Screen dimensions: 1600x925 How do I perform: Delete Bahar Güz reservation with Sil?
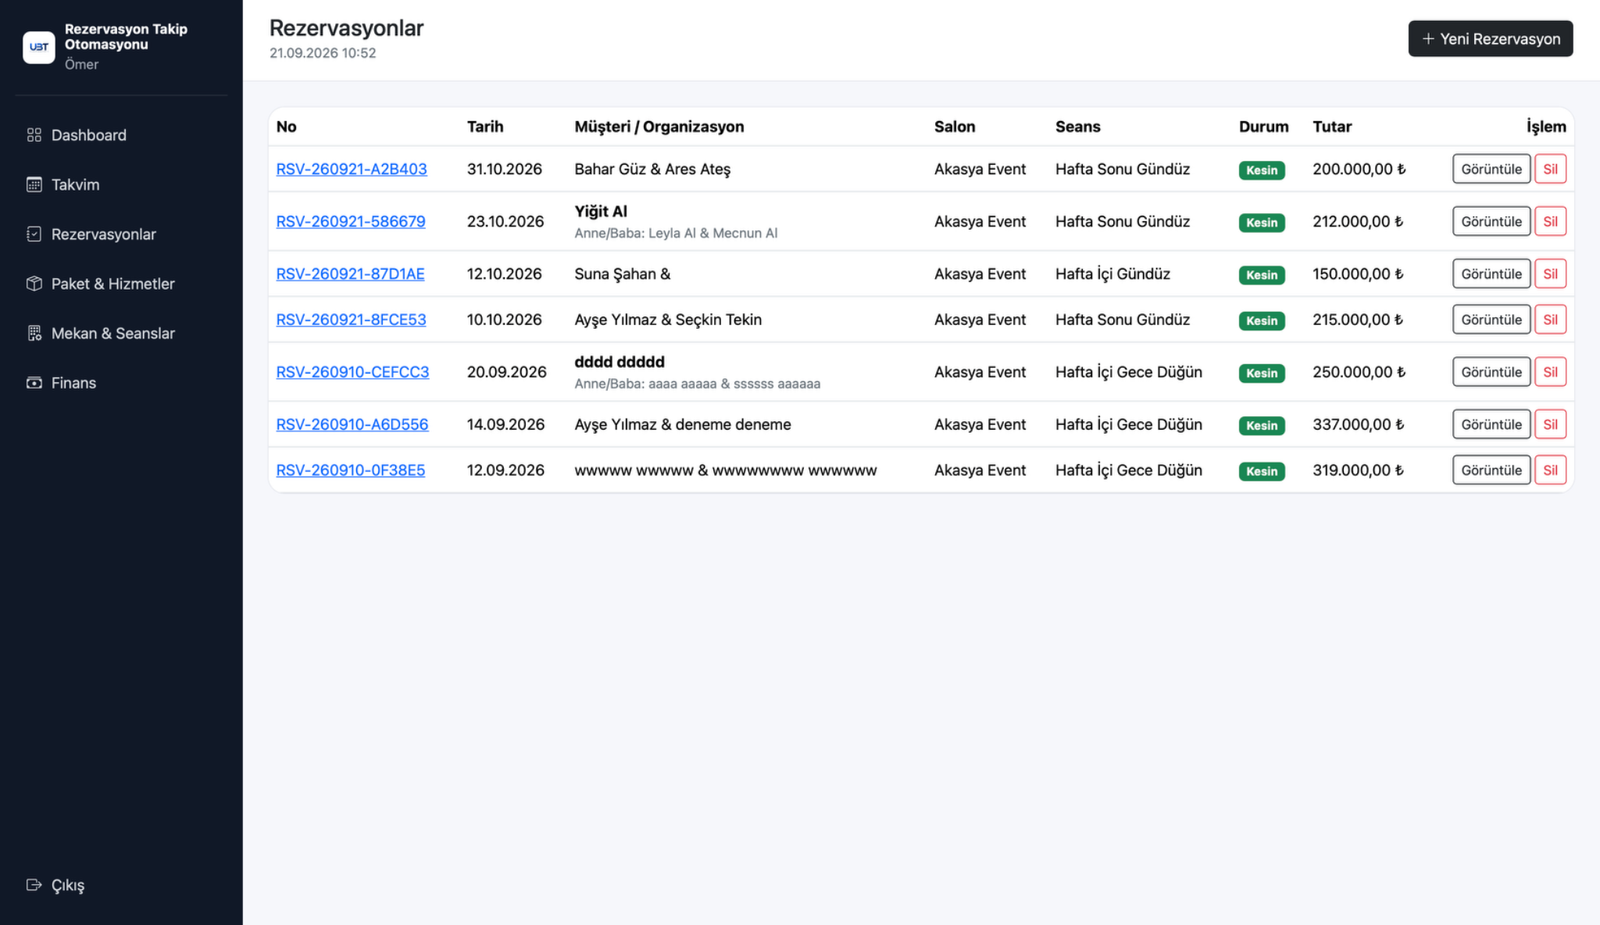point(1550,169)
